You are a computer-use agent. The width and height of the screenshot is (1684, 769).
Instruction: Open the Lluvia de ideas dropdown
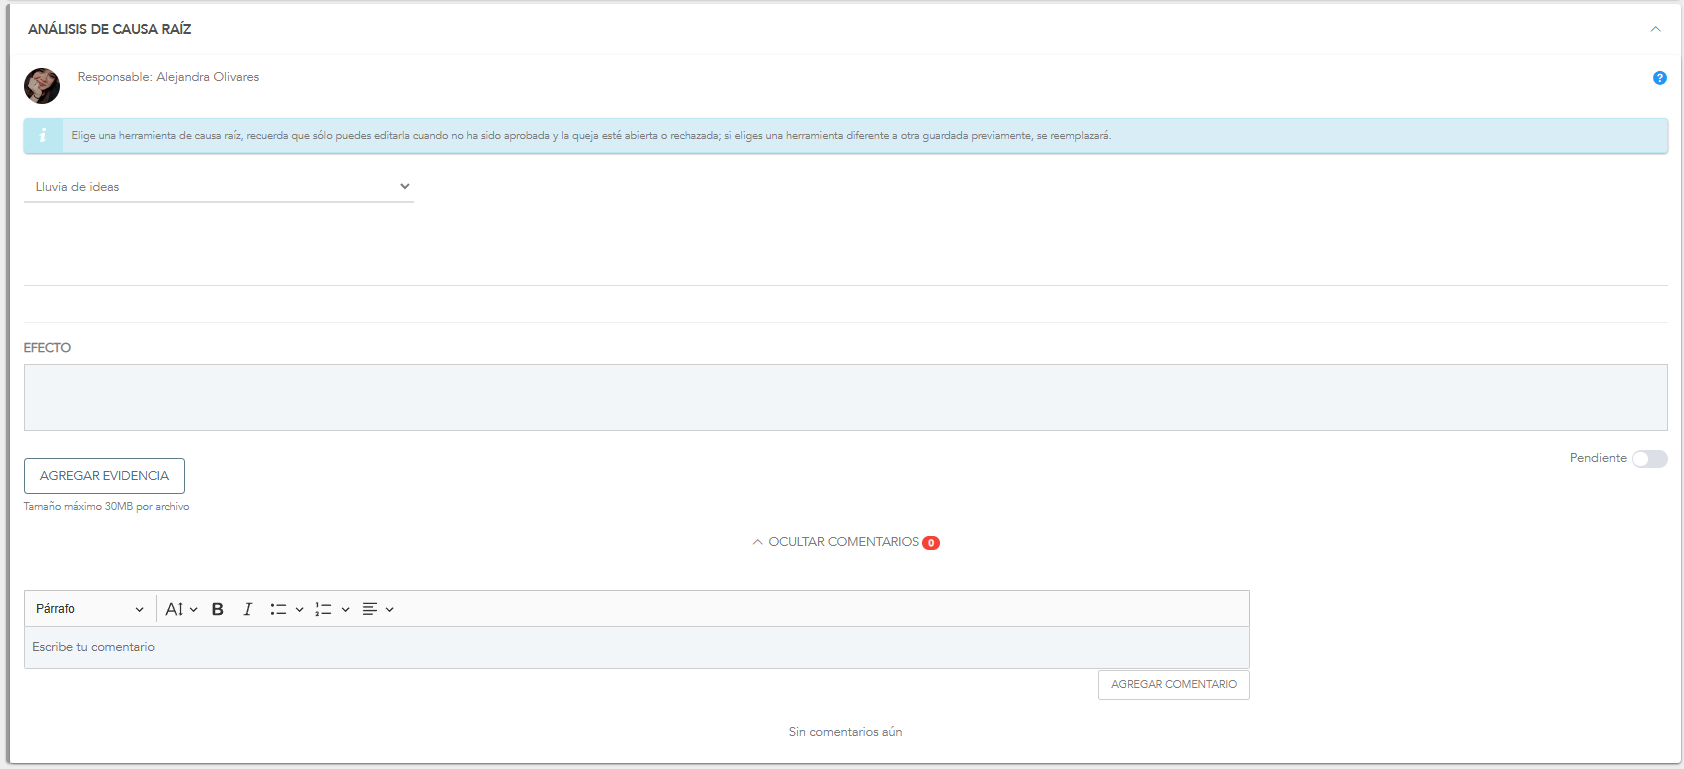(x=218, y=187)
